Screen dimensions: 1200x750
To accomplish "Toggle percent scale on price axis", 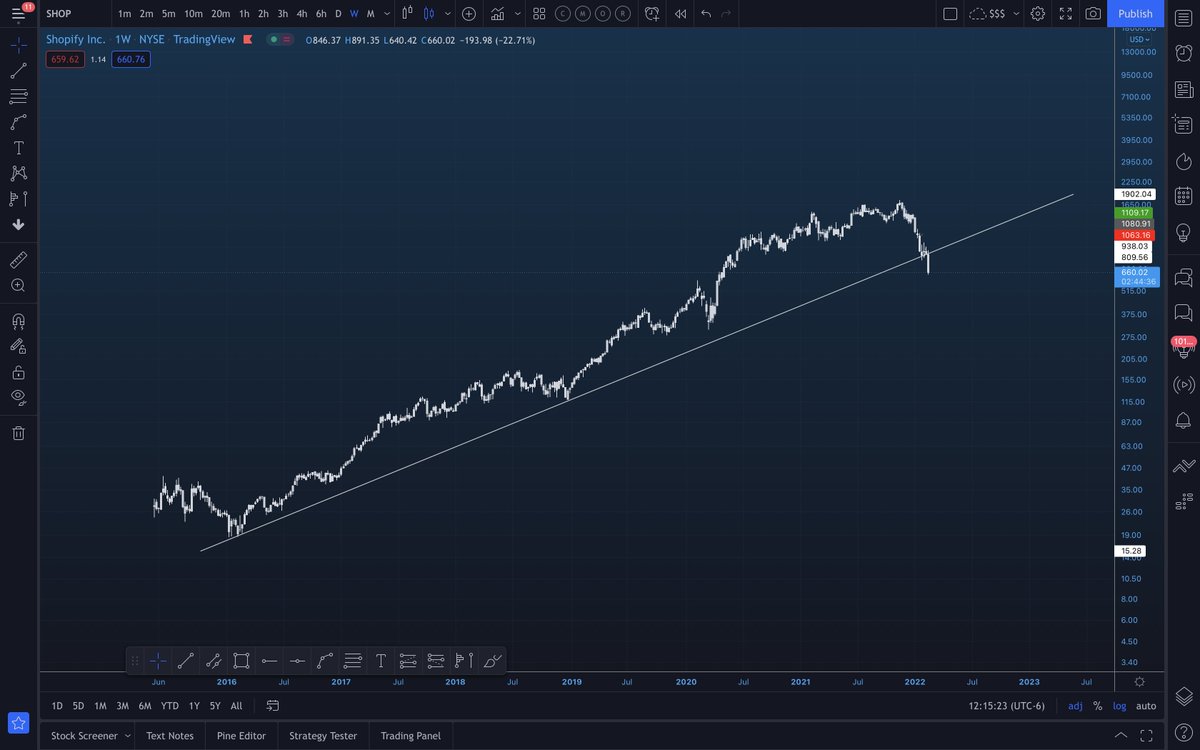I will [x=1097, y=706].
